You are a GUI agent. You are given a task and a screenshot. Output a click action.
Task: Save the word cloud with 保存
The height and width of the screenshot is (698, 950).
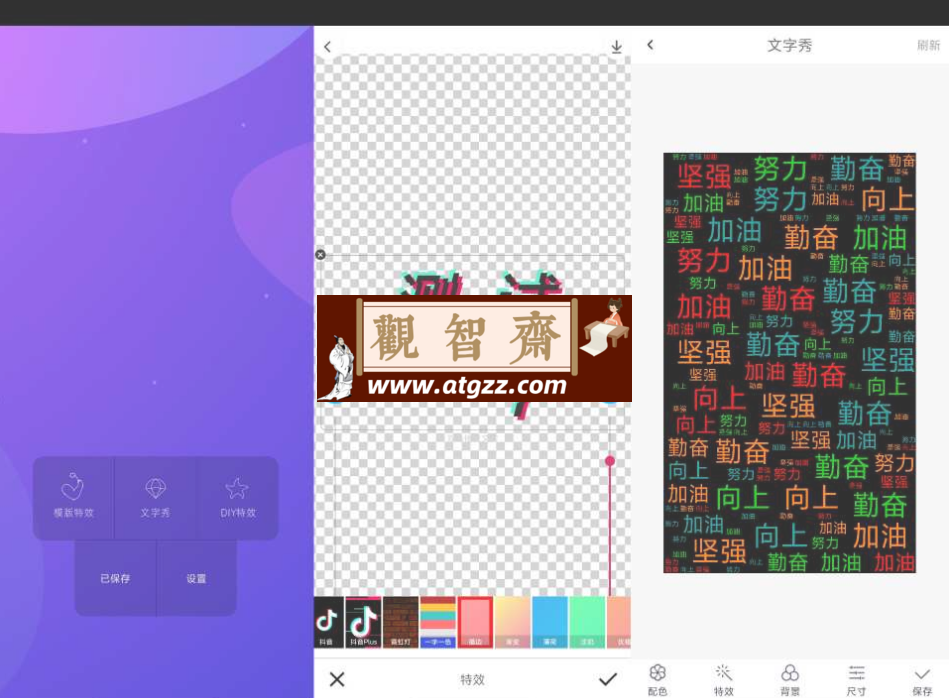922,680
